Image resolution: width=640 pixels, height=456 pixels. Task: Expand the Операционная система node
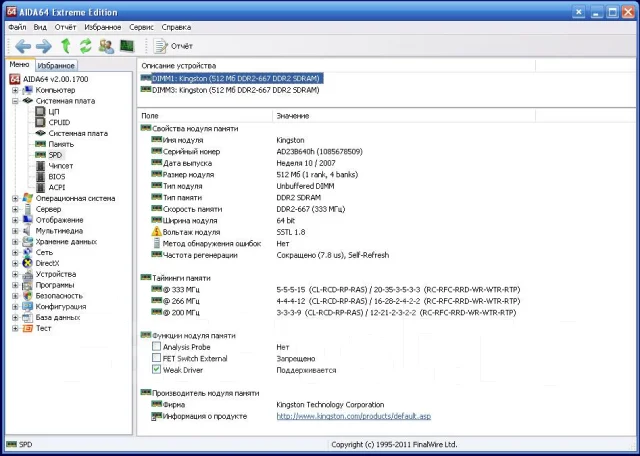[x=15, y=198]
